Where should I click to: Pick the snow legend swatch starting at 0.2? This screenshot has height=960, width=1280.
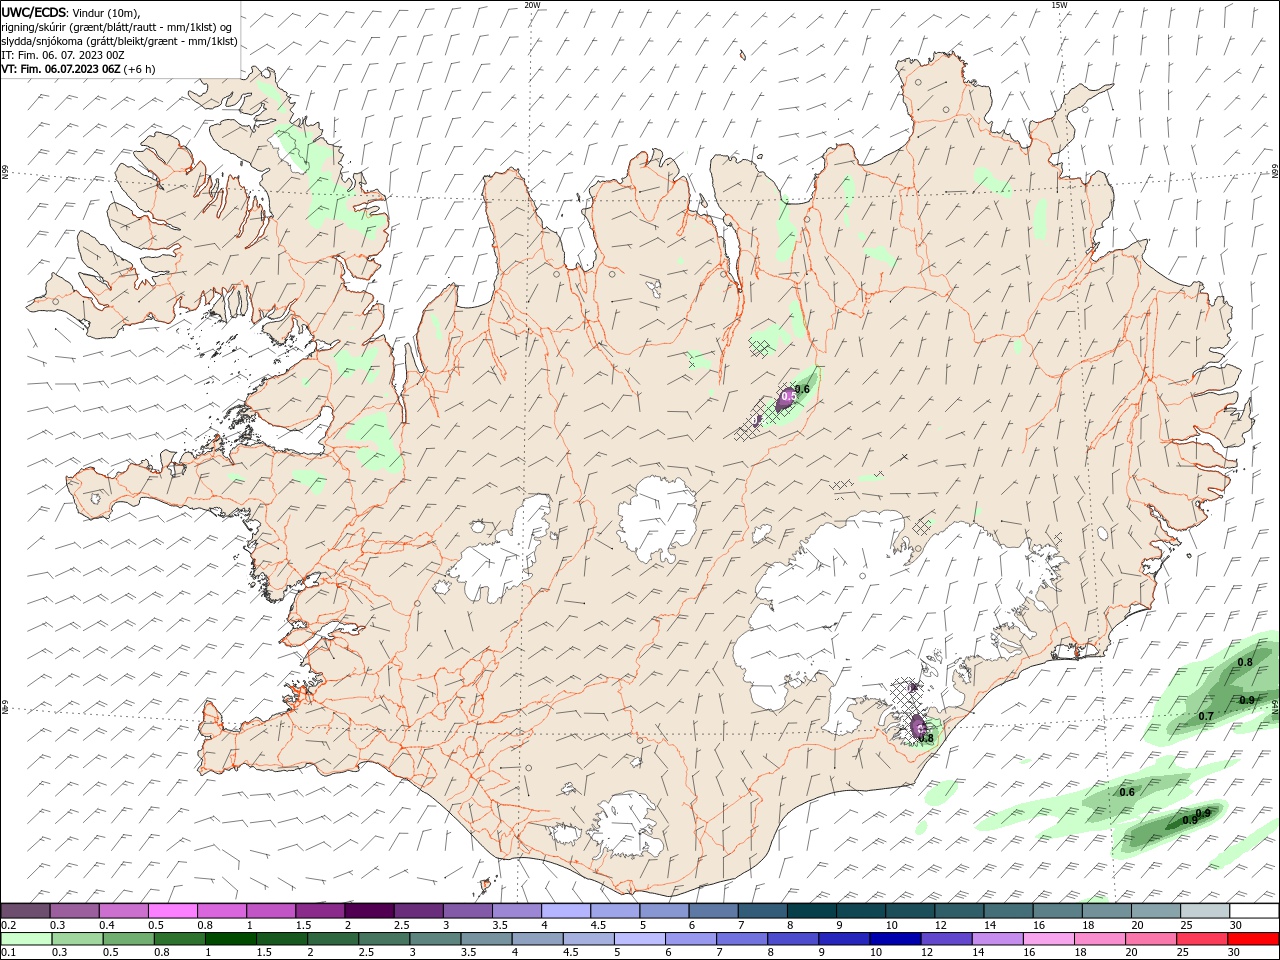coord(25,911)
